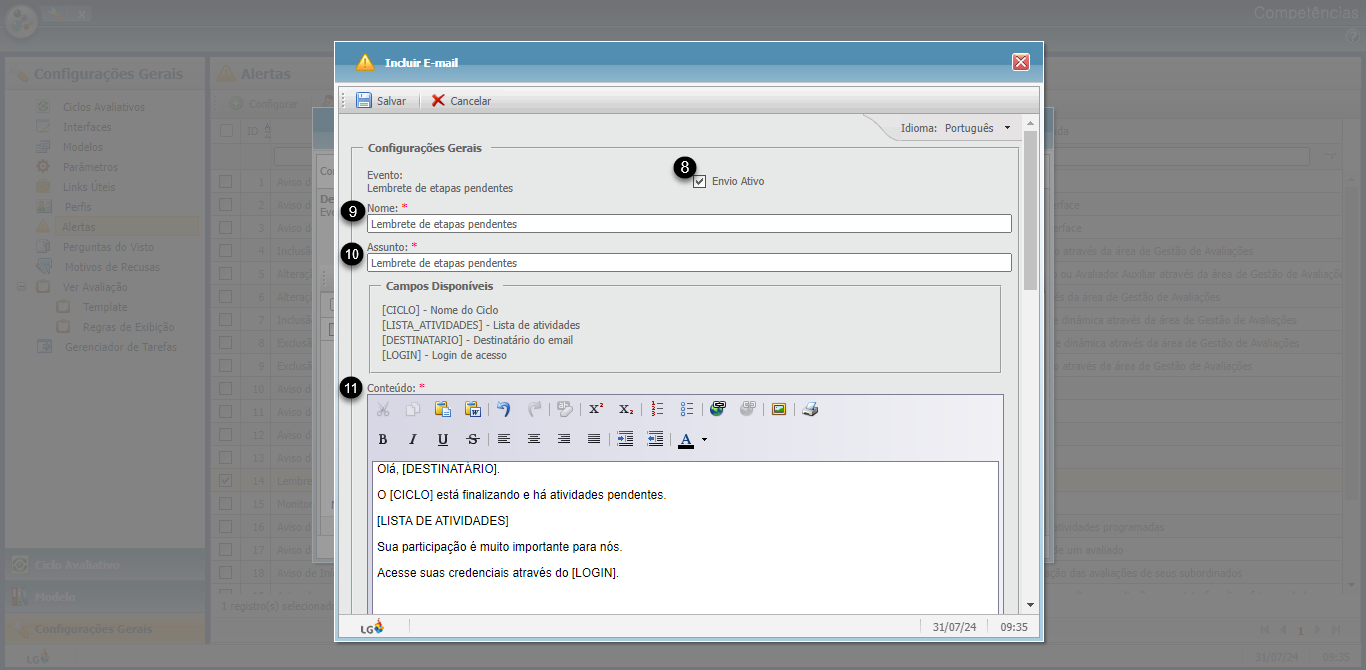Click Configurar button in Alertas toolbar
Image resolution: width=1366 pixels, height=670 pixels.
pyautogui.click(x=264, y=104)
